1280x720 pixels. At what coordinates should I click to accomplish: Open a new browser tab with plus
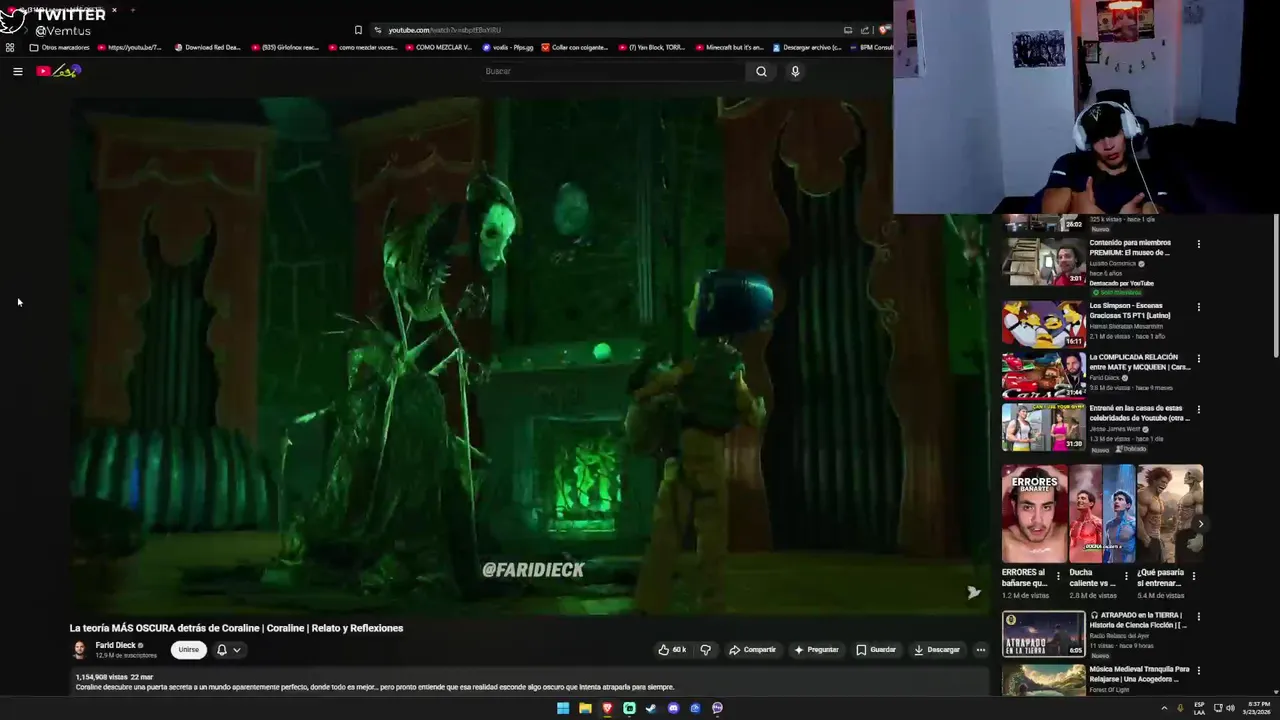(132, 10)
